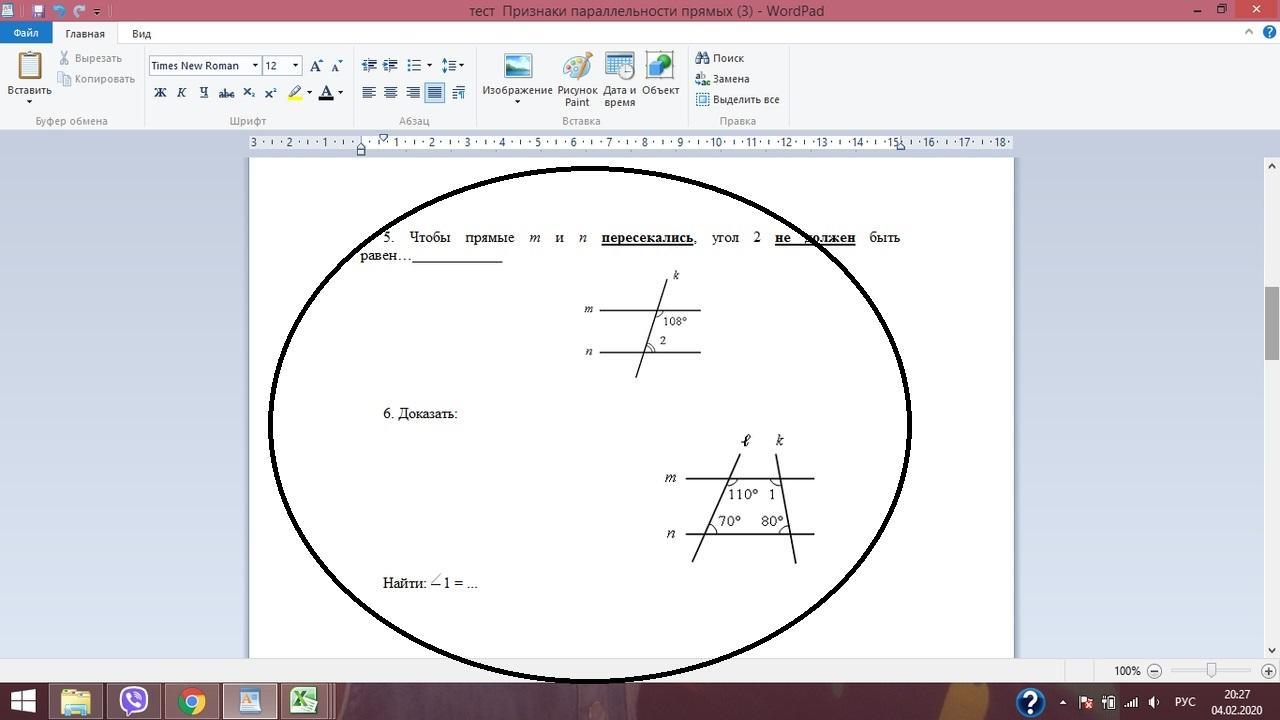Open the font color dropdown arrow
This screenshot has height=720, width=1280.
point(340,93)
